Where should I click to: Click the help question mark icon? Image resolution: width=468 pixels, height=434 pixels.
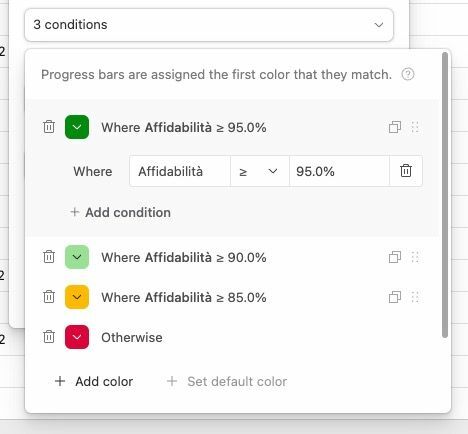point(408,74)
